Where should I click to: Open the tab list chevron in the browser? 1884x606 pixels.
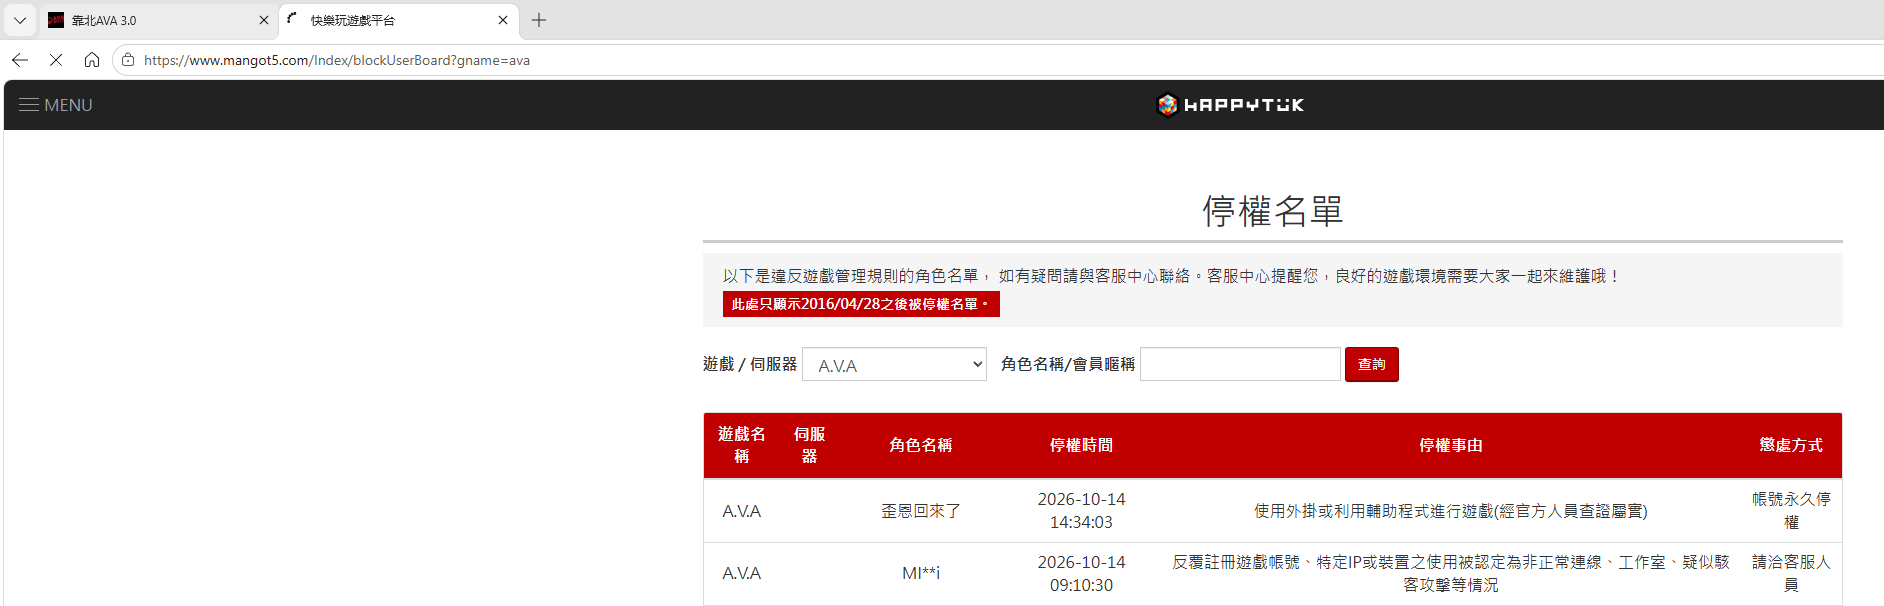click(20, 20)
